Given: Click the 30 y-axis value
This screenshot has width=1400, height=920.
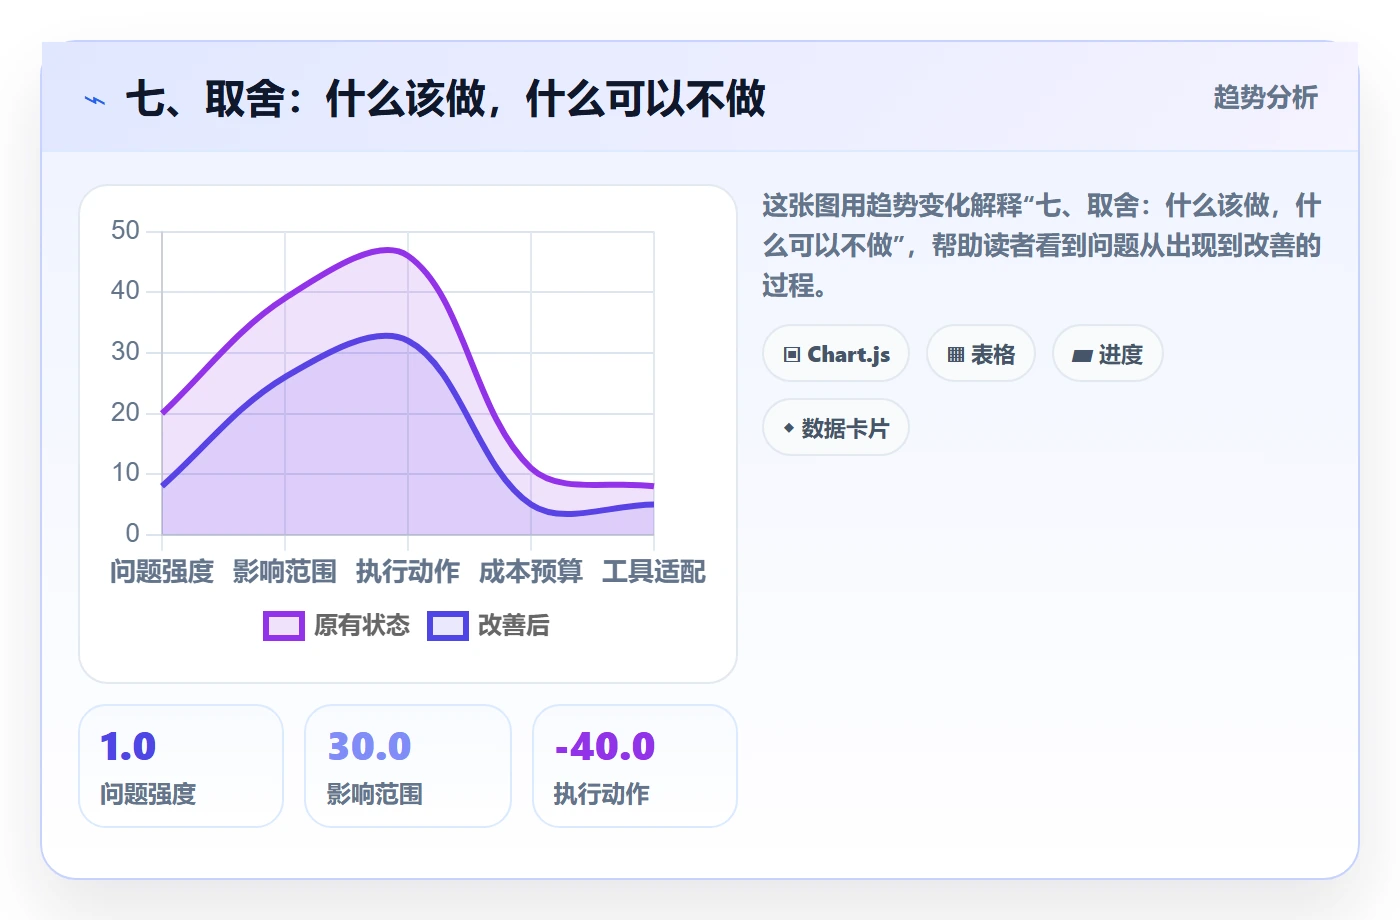Looking at the screenshot, I should (x=126, y=352).
